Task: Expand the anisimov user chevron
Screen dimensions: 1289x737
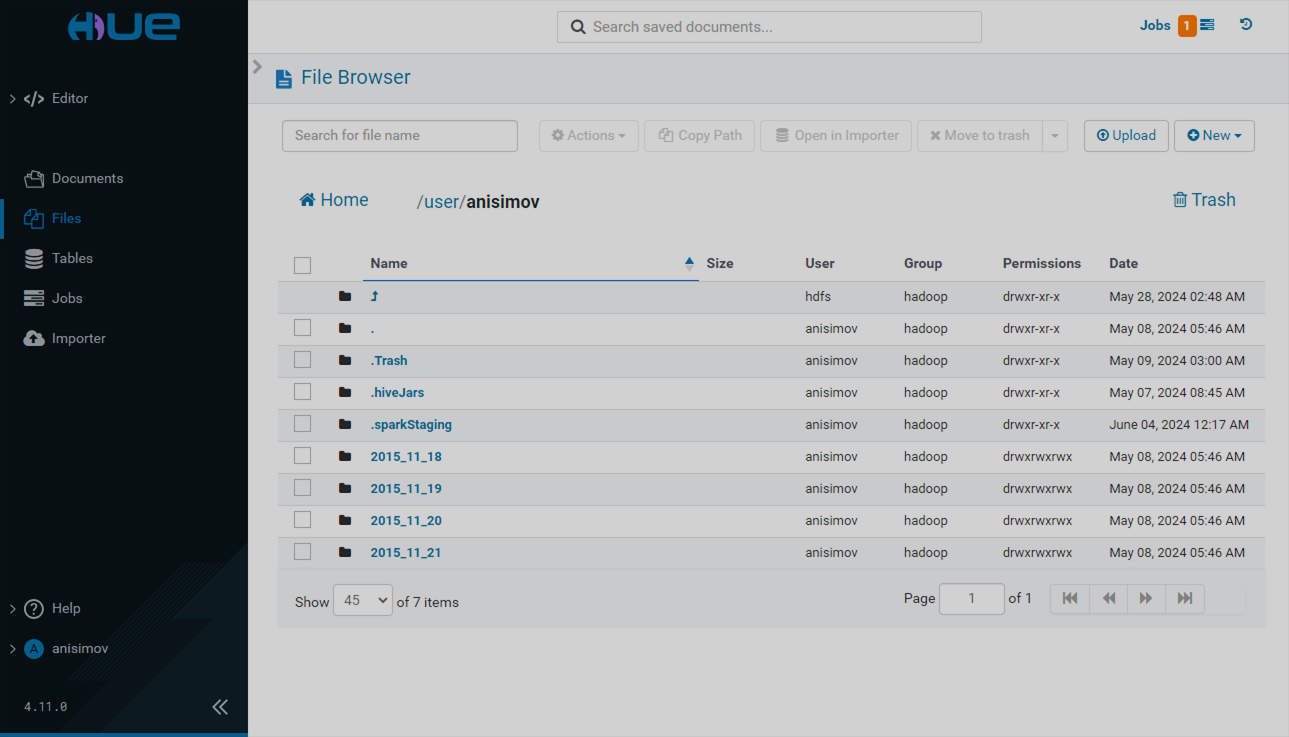Action: point(13,648)
